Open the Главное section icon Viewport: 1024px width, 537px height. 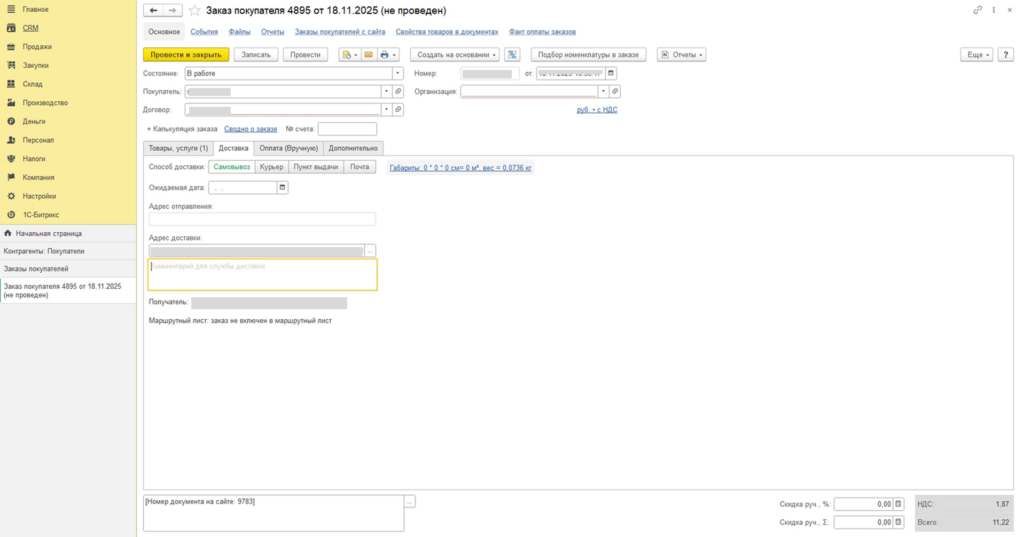[x=11, y=9]
